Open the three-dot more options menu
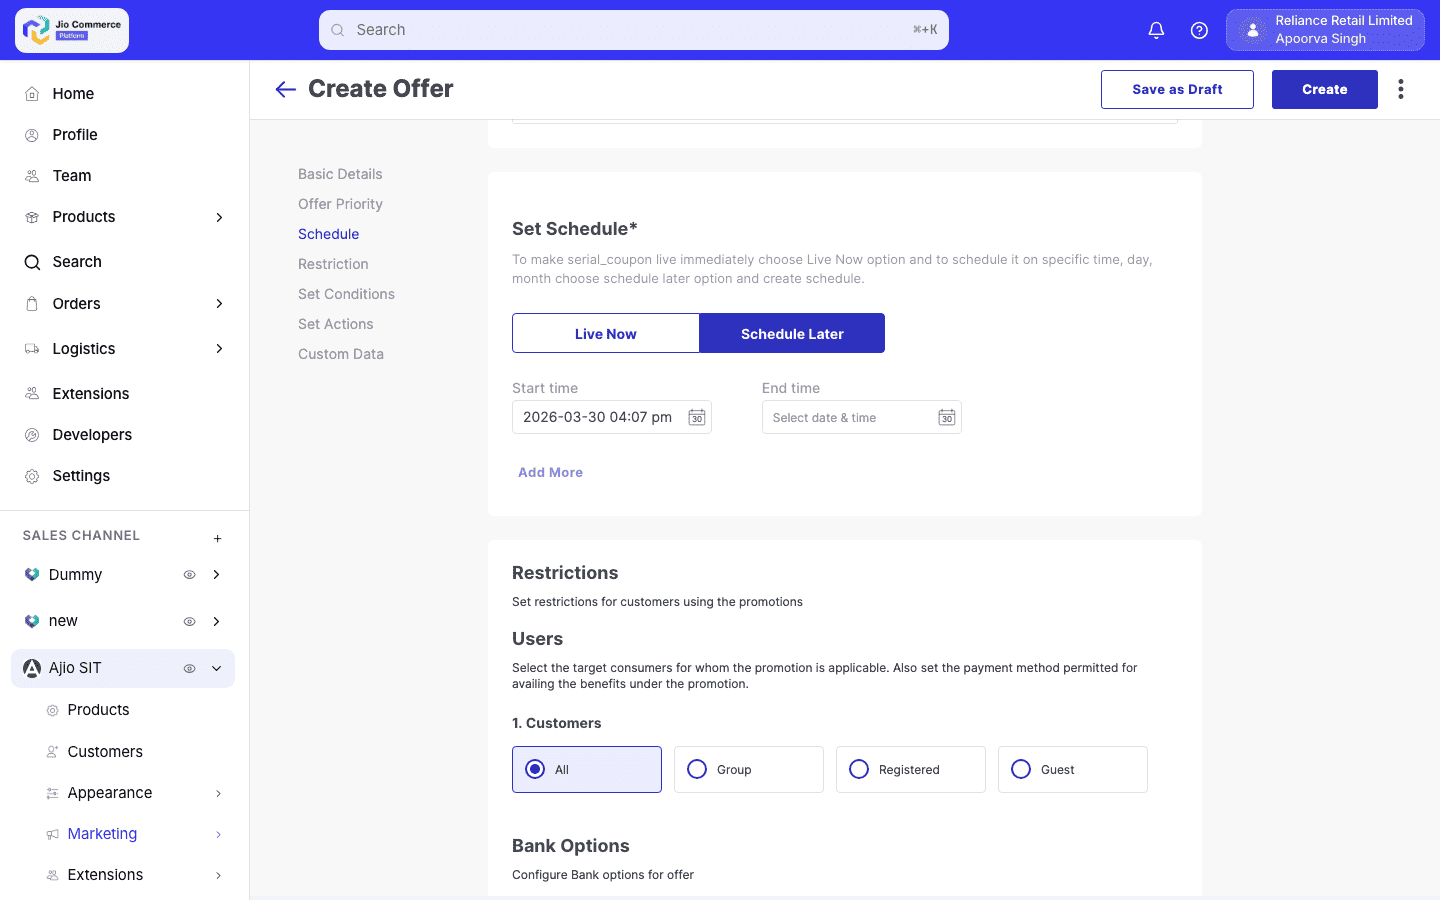 click(1401, 89)
